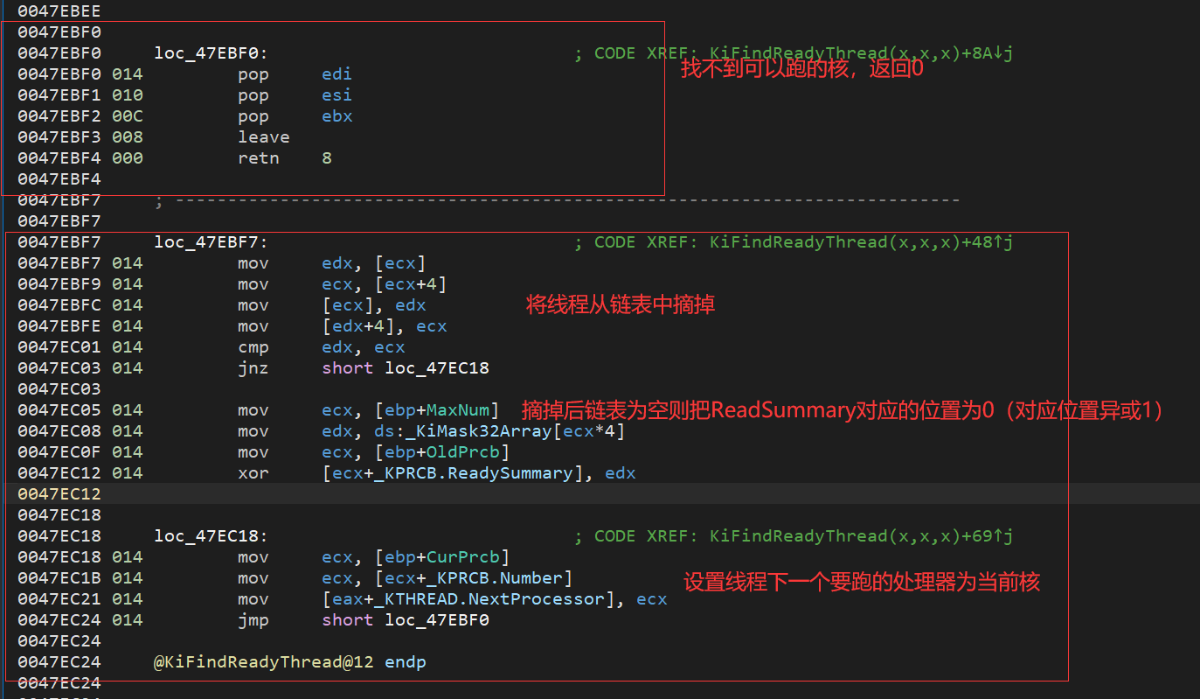Image resolution: width=1200 pixels, height=699 pixels.
Task: Click the loc_47EBF0 label definition
Action: pos(210,53)
